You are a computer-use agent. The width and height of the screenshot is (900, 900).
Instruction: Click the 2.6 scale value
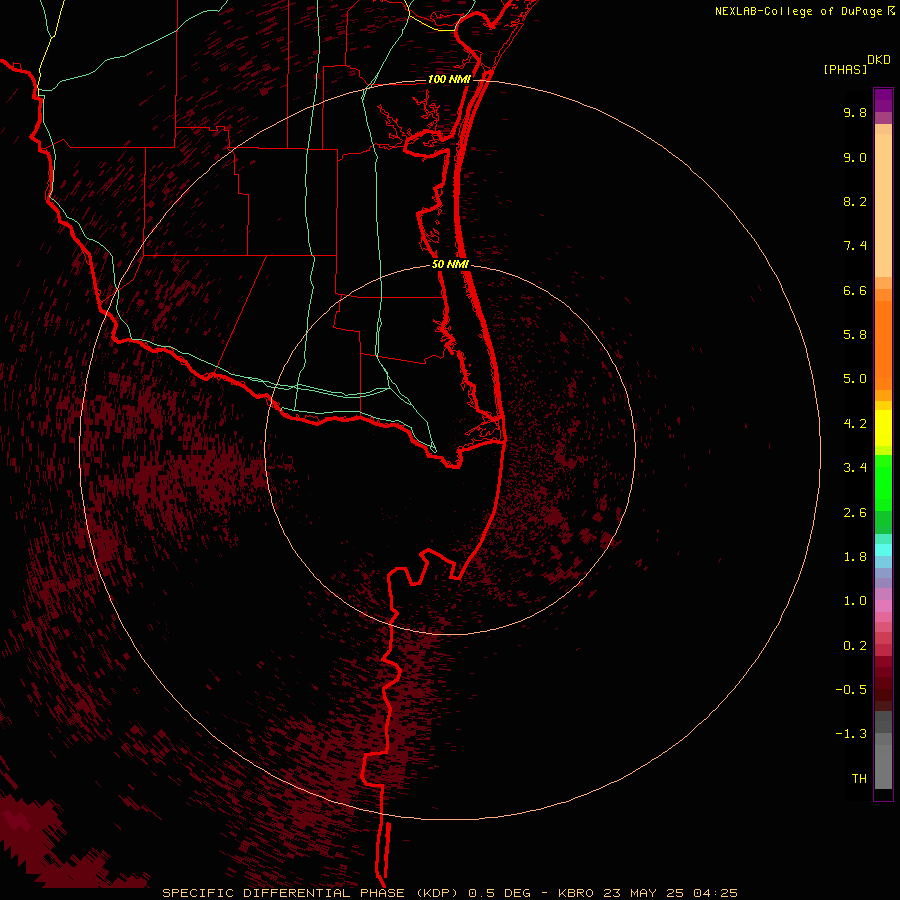pyautogui.click(x=855, y=513)
